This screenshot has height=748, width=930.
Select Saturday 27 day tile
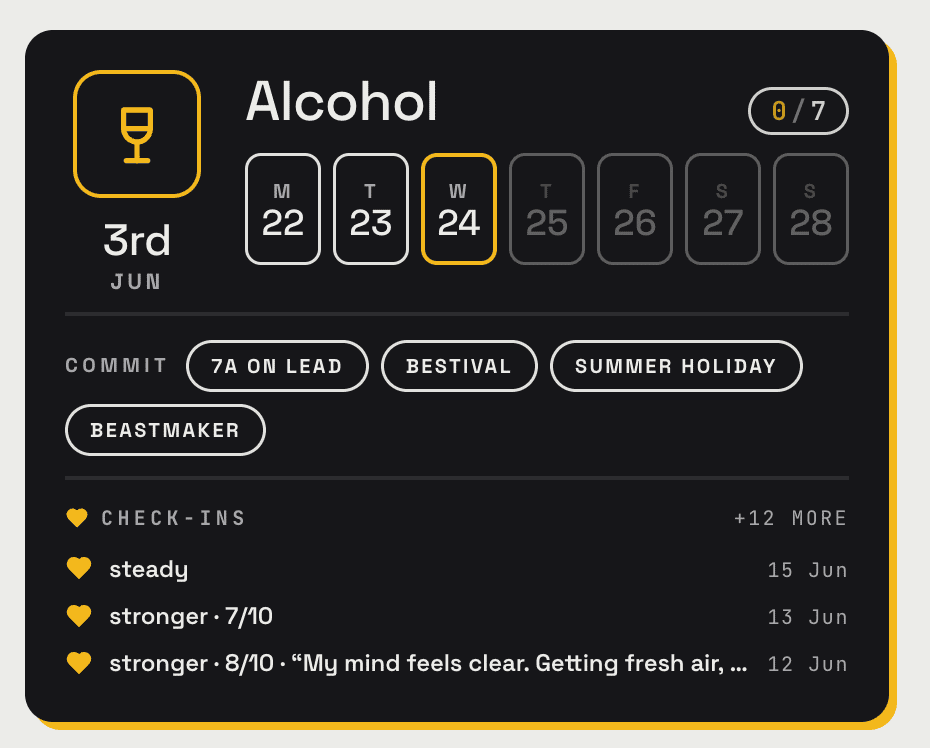tap(722, 209)
